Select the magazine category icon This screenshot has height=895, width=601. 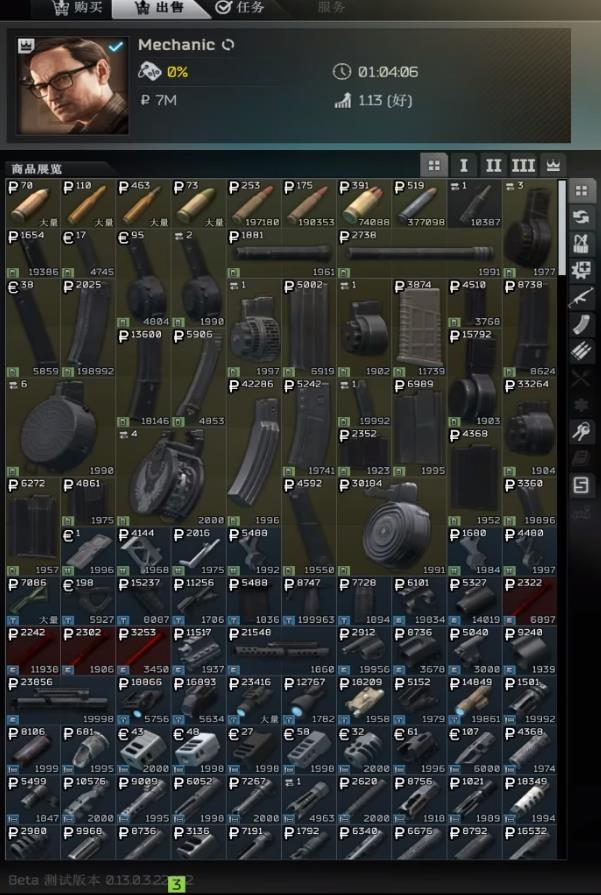(581, 324)
